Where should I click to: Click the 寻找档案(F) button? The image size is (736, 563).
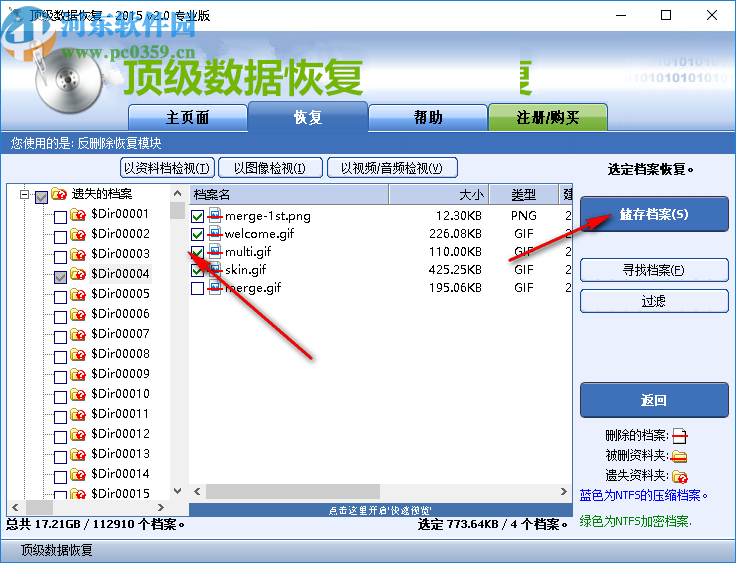(654, 270)
